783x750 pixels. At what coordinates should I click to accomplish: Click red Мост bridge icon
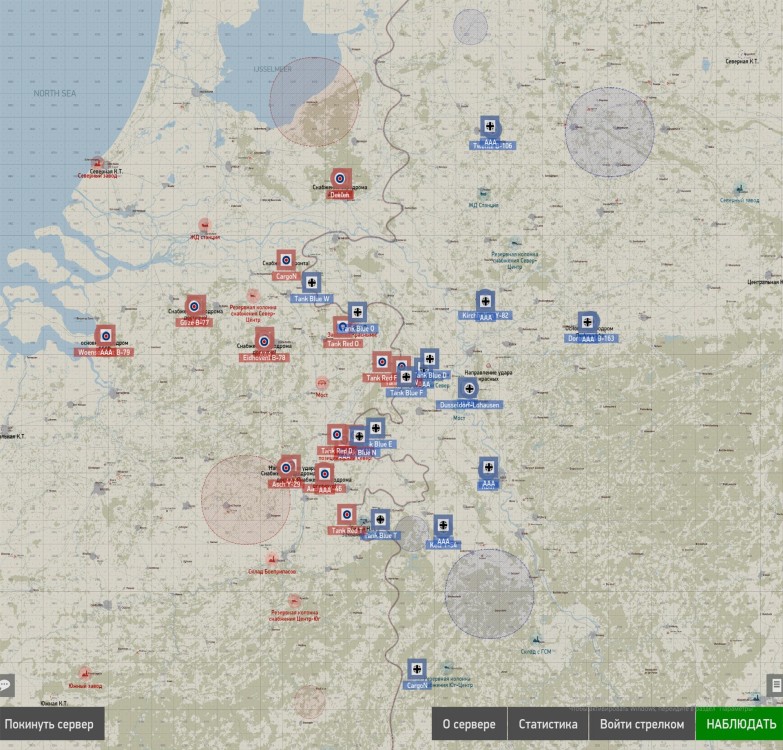[322, 383]
